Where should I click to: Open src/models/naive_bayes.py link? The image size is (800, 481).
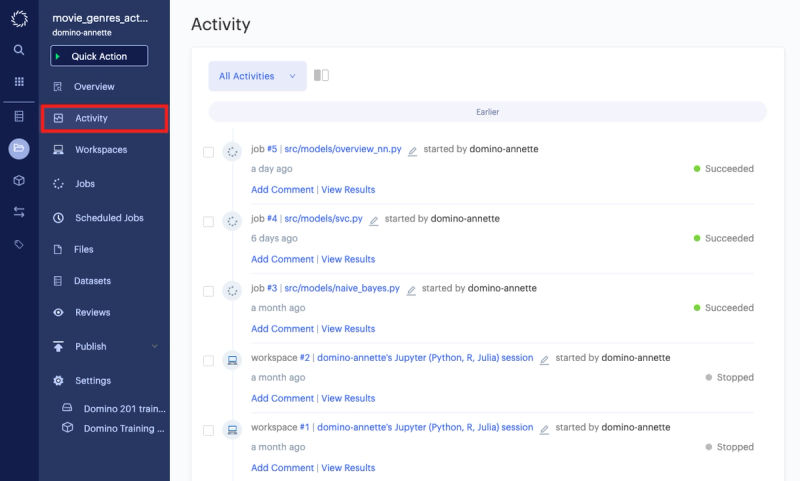point(342,288)
